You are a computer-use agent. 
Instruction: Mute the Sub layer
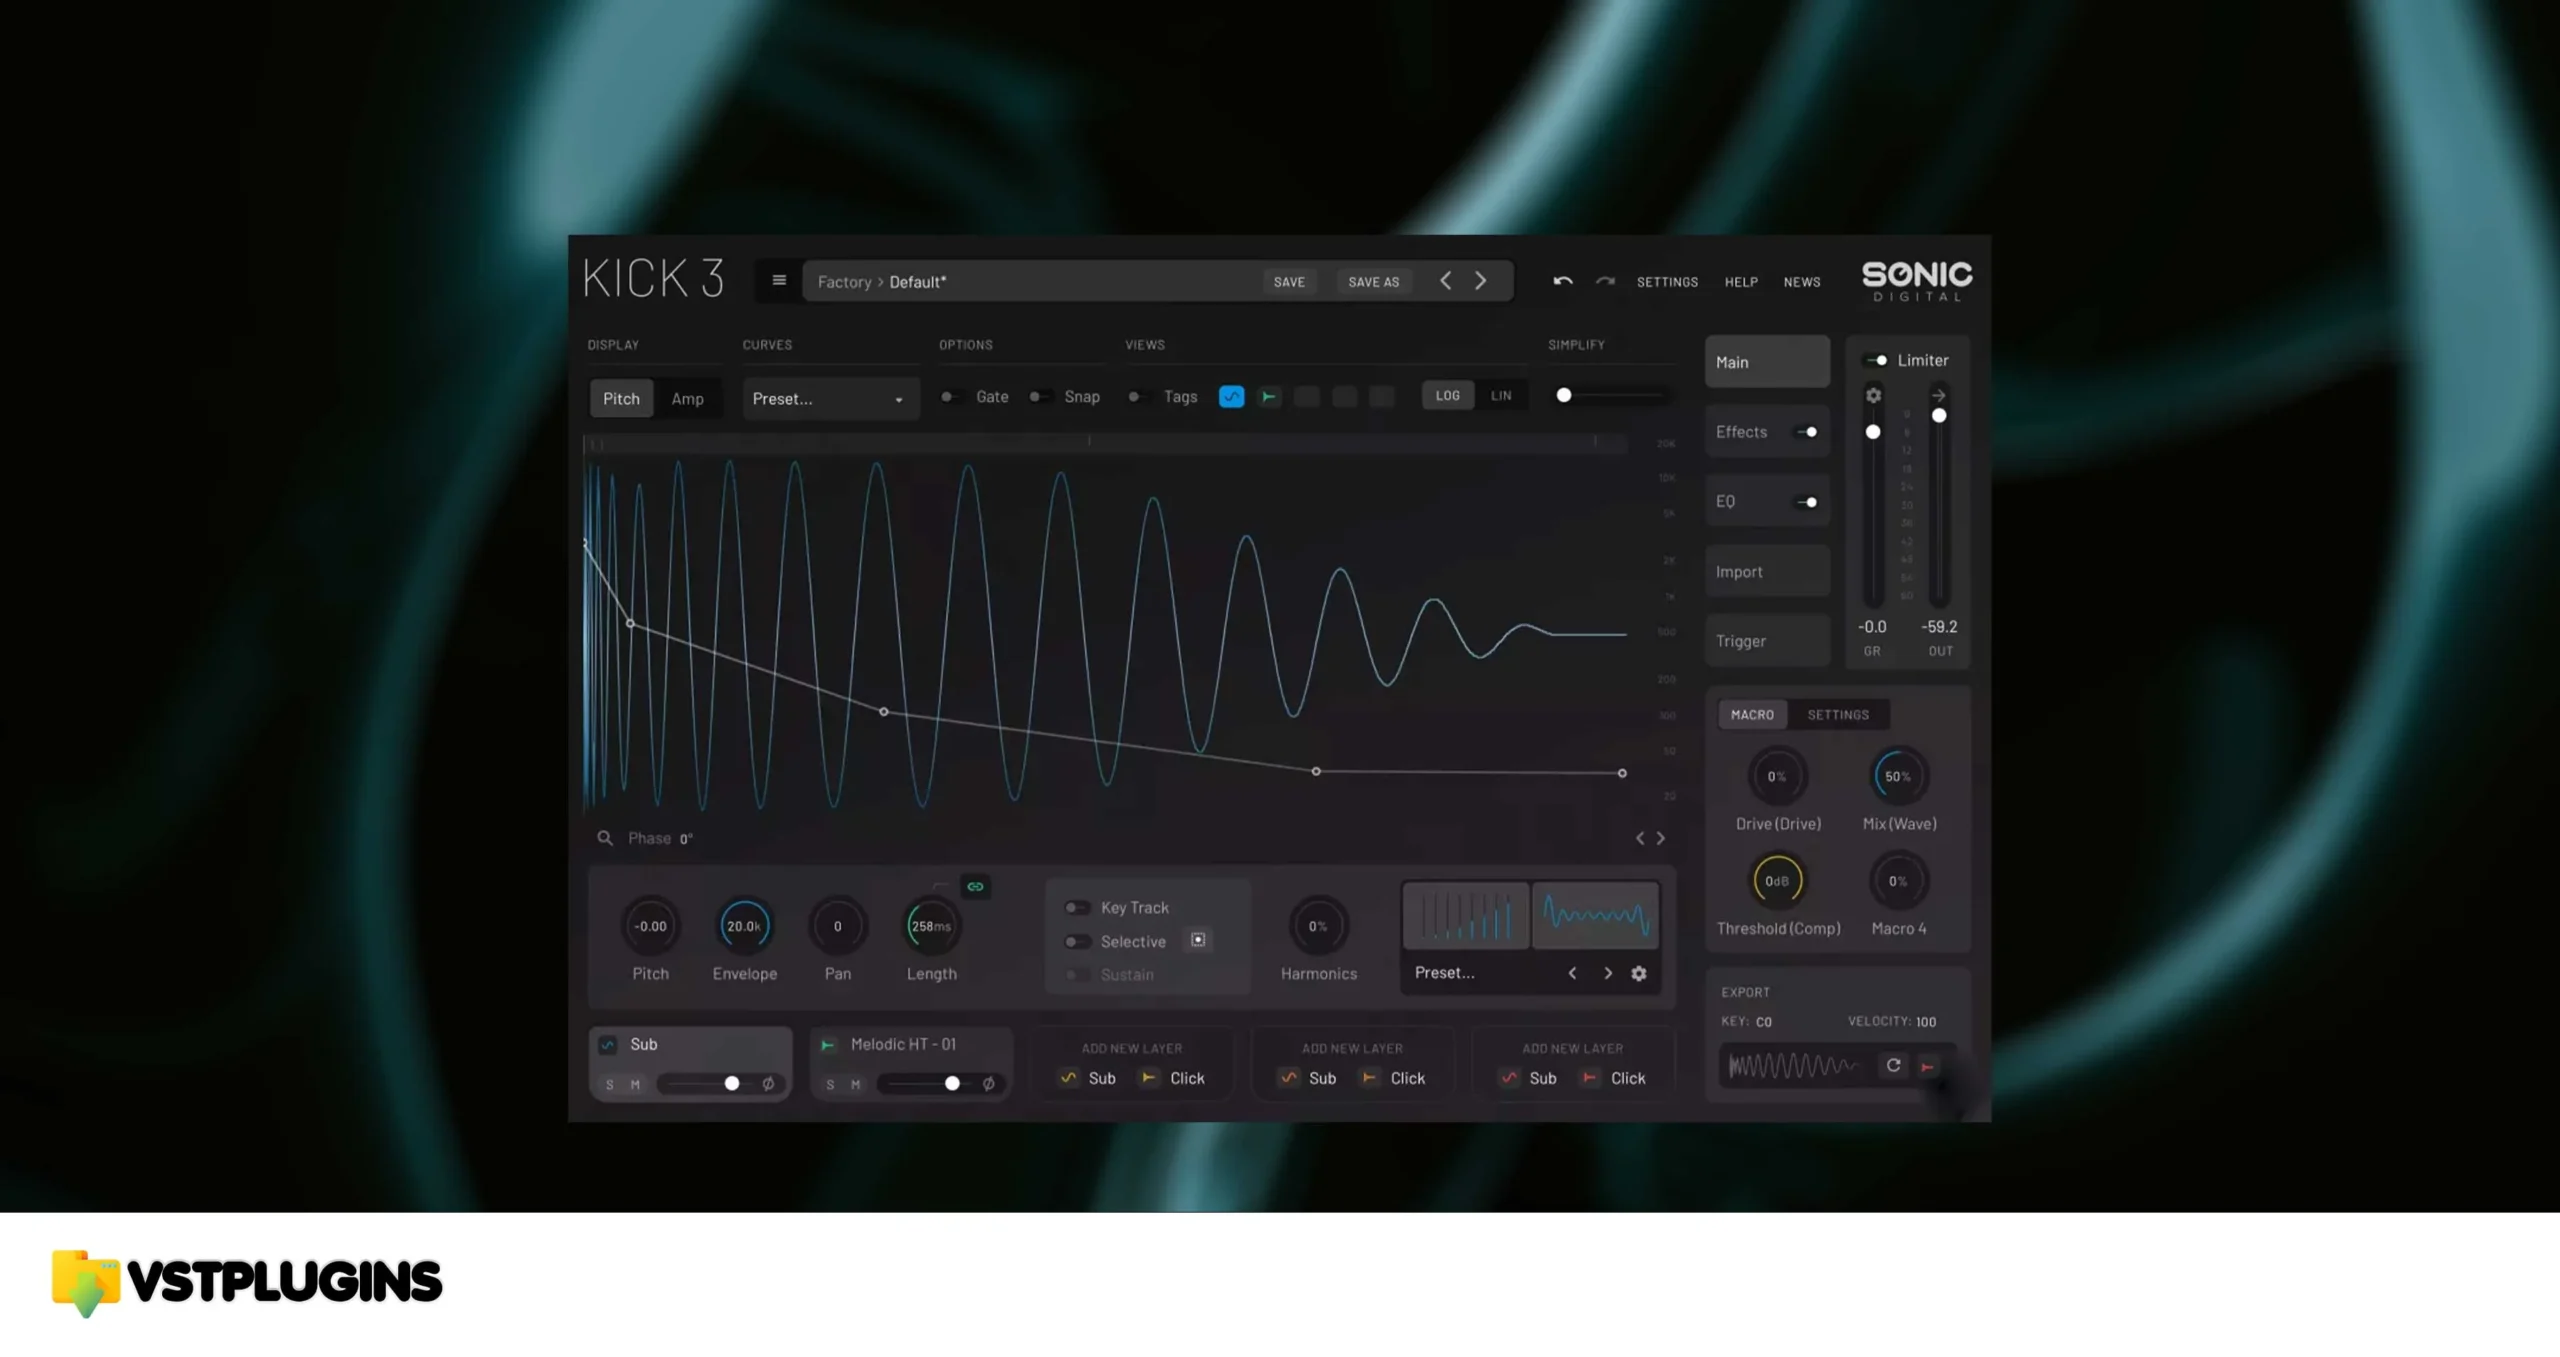pyautogui.click(x=635, y=1084)
